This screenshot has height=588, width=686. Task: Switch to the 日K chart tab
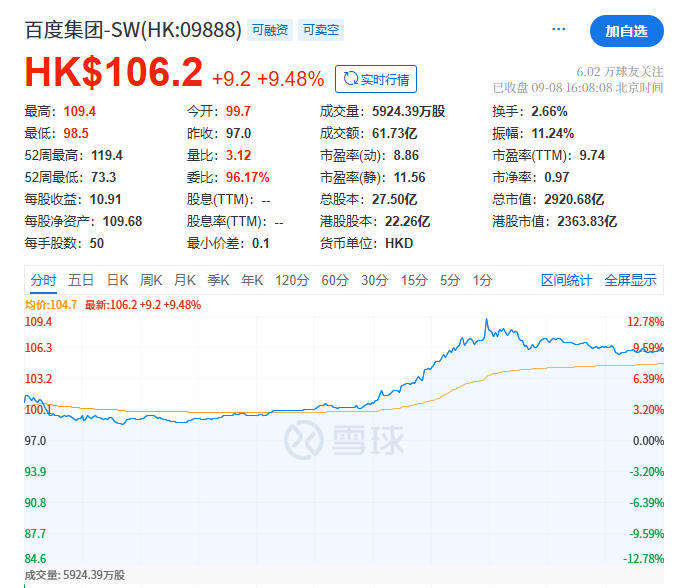pyautogui.click(x=118, y=280)
